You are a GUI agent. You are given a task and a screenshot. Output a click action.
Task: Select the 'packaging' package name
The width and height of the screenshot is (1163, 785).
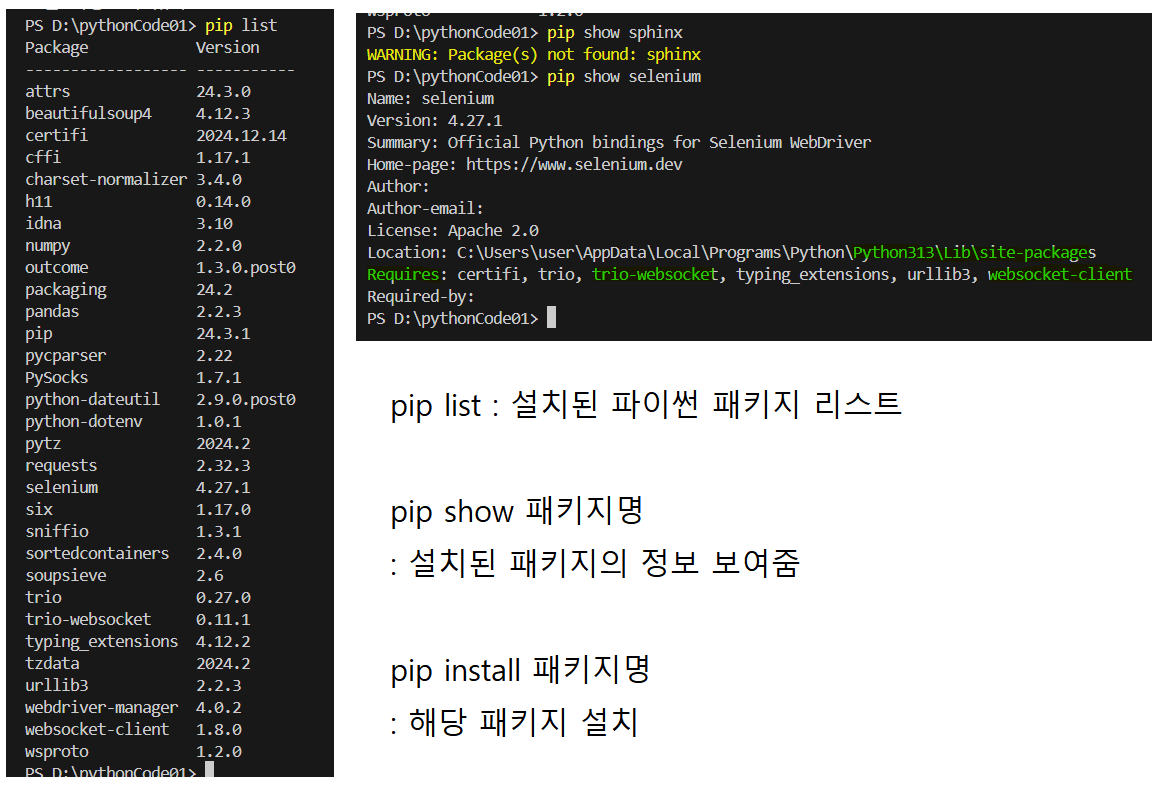[x=65, y=290]
